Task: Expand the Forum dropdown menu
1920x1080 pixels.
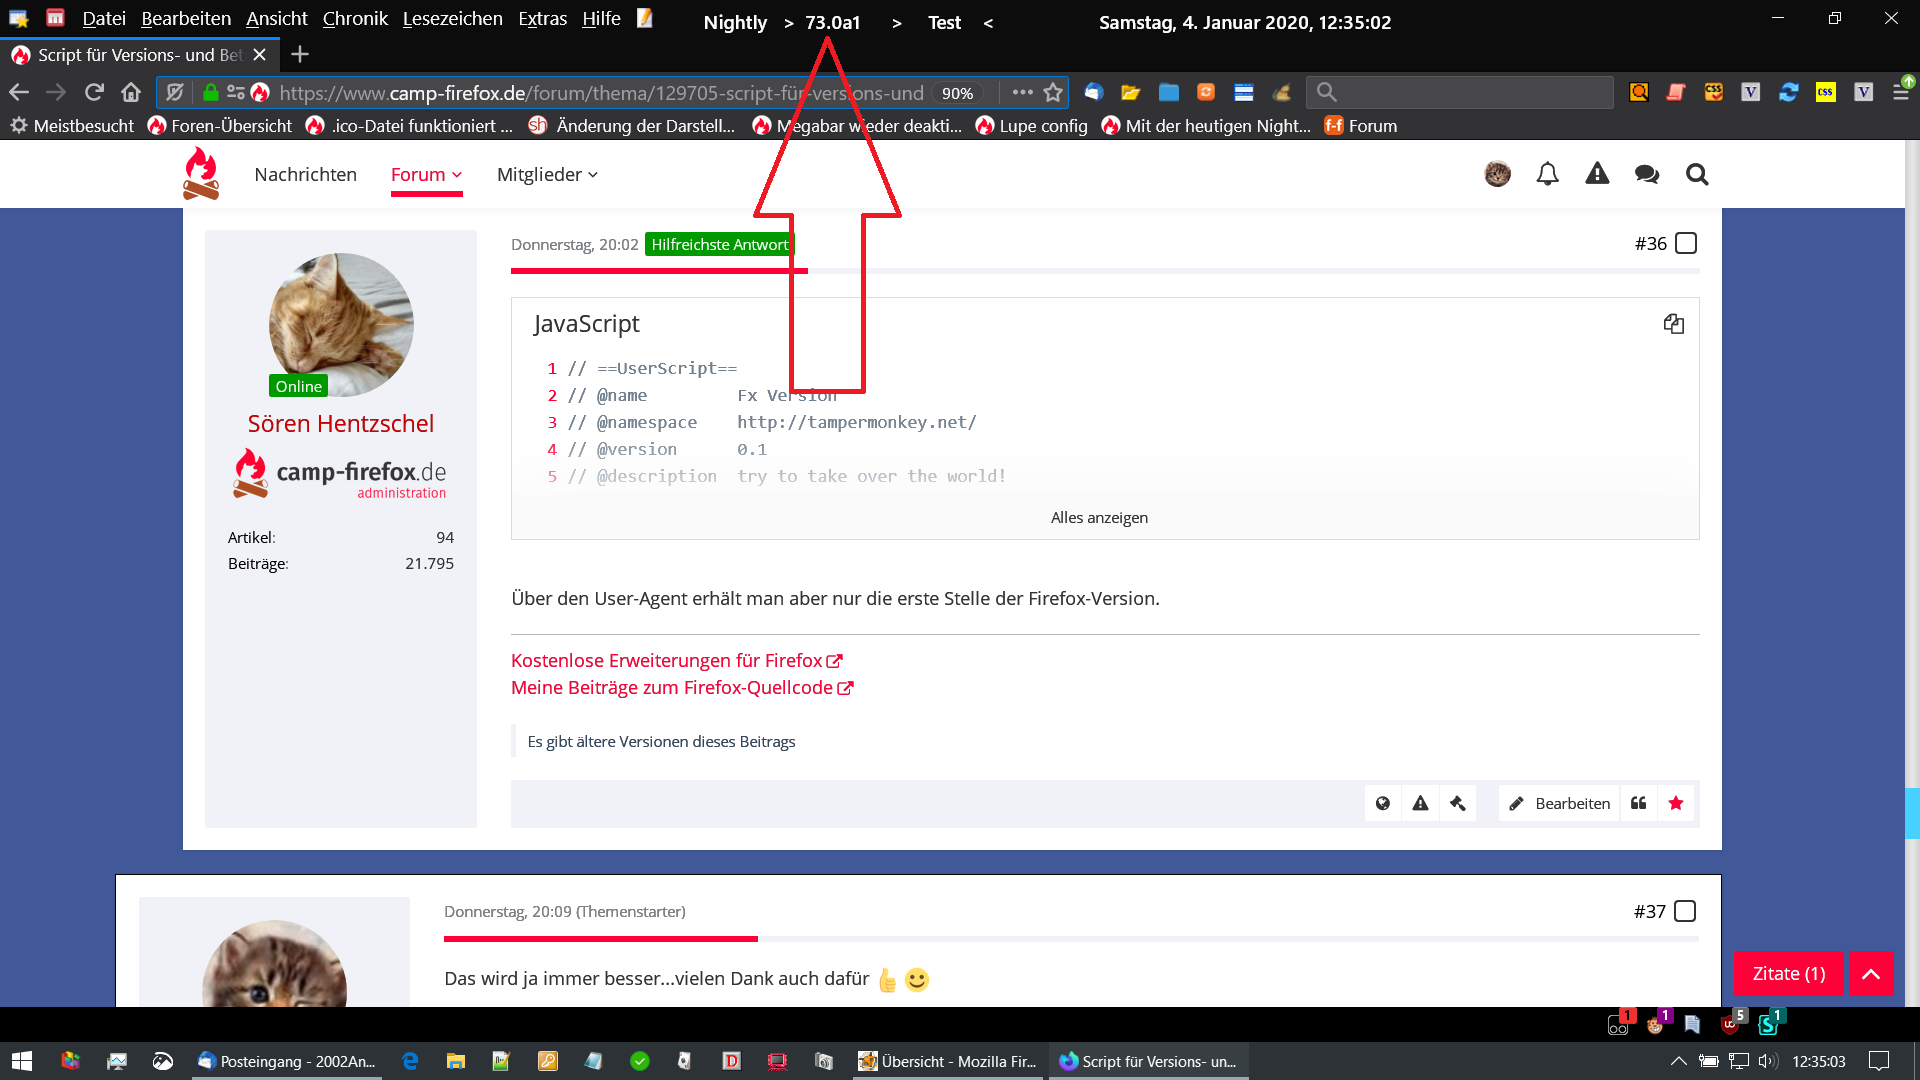Action: point(426,174)
